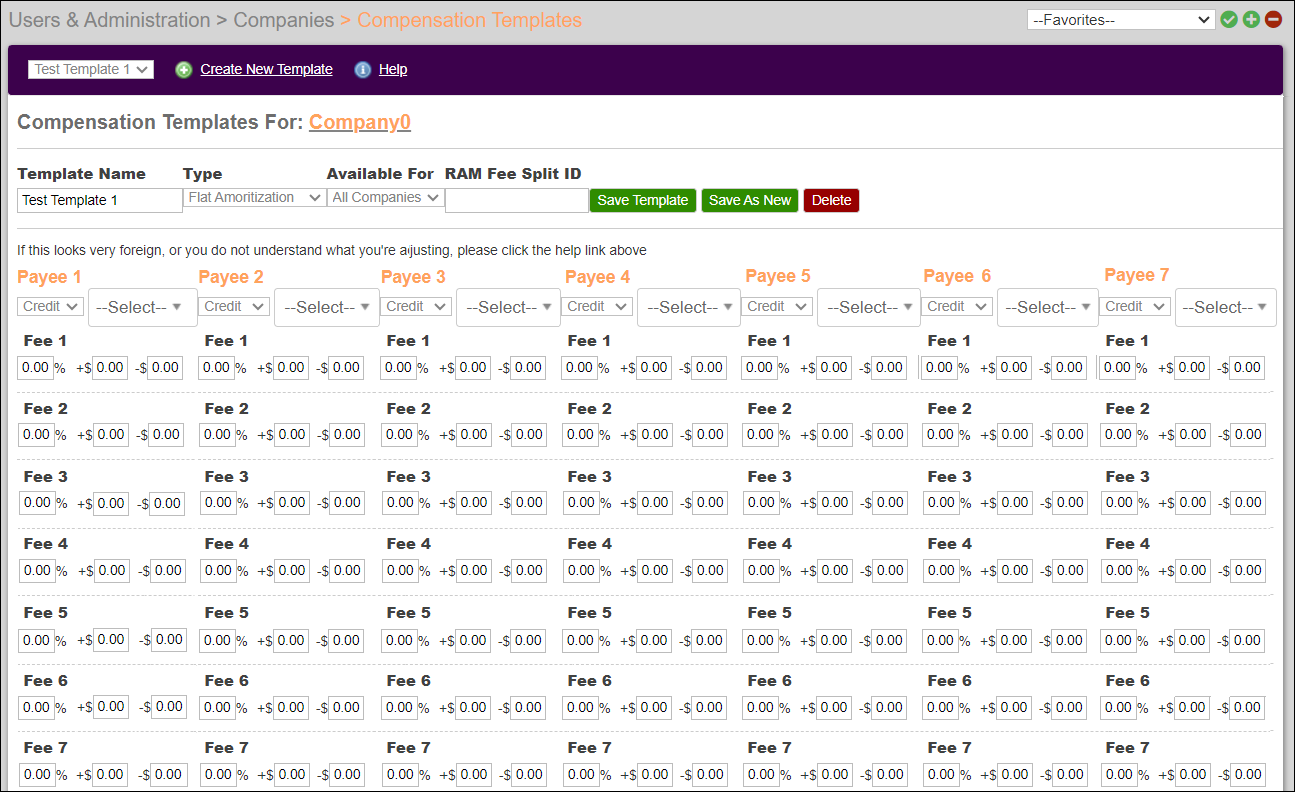
Task: Click the Template Name text field
Action: pyautogui.click(x=98, y=200)
